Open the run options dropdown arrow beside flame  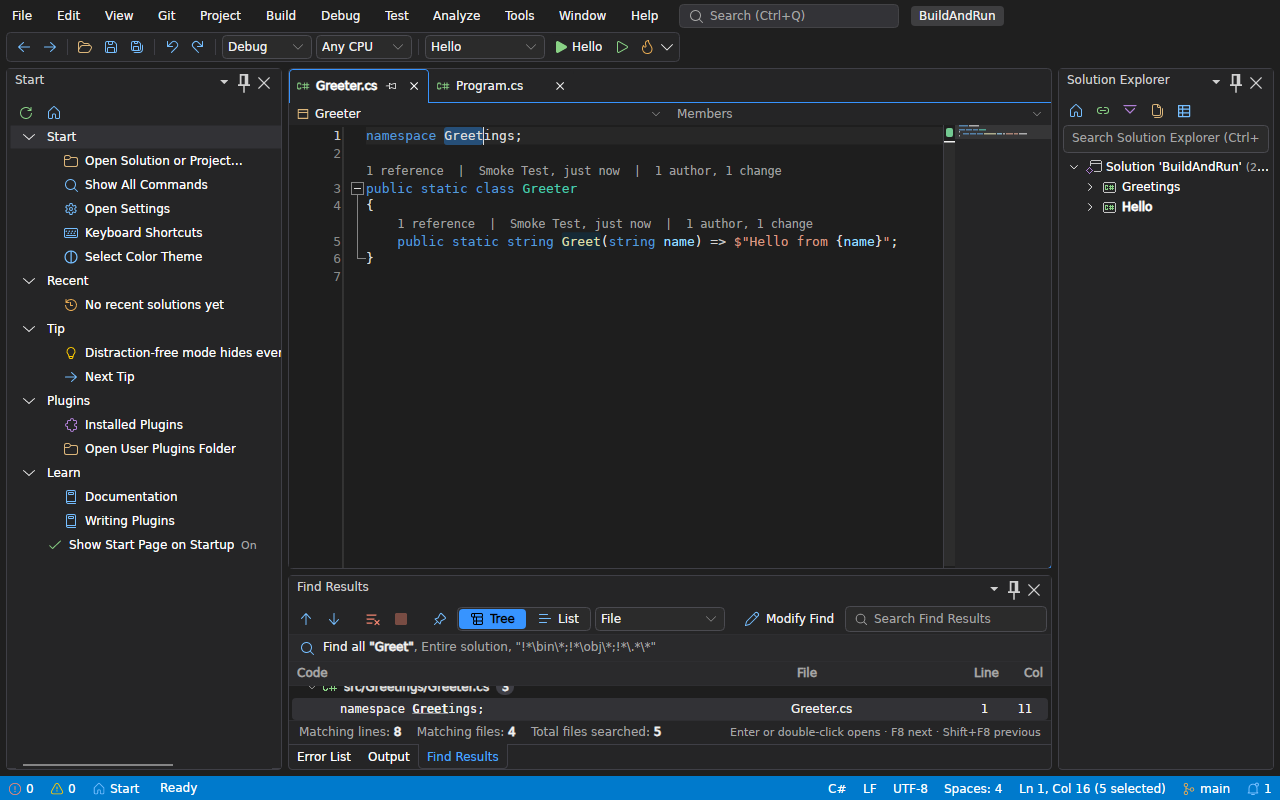[x=667, y=47]
